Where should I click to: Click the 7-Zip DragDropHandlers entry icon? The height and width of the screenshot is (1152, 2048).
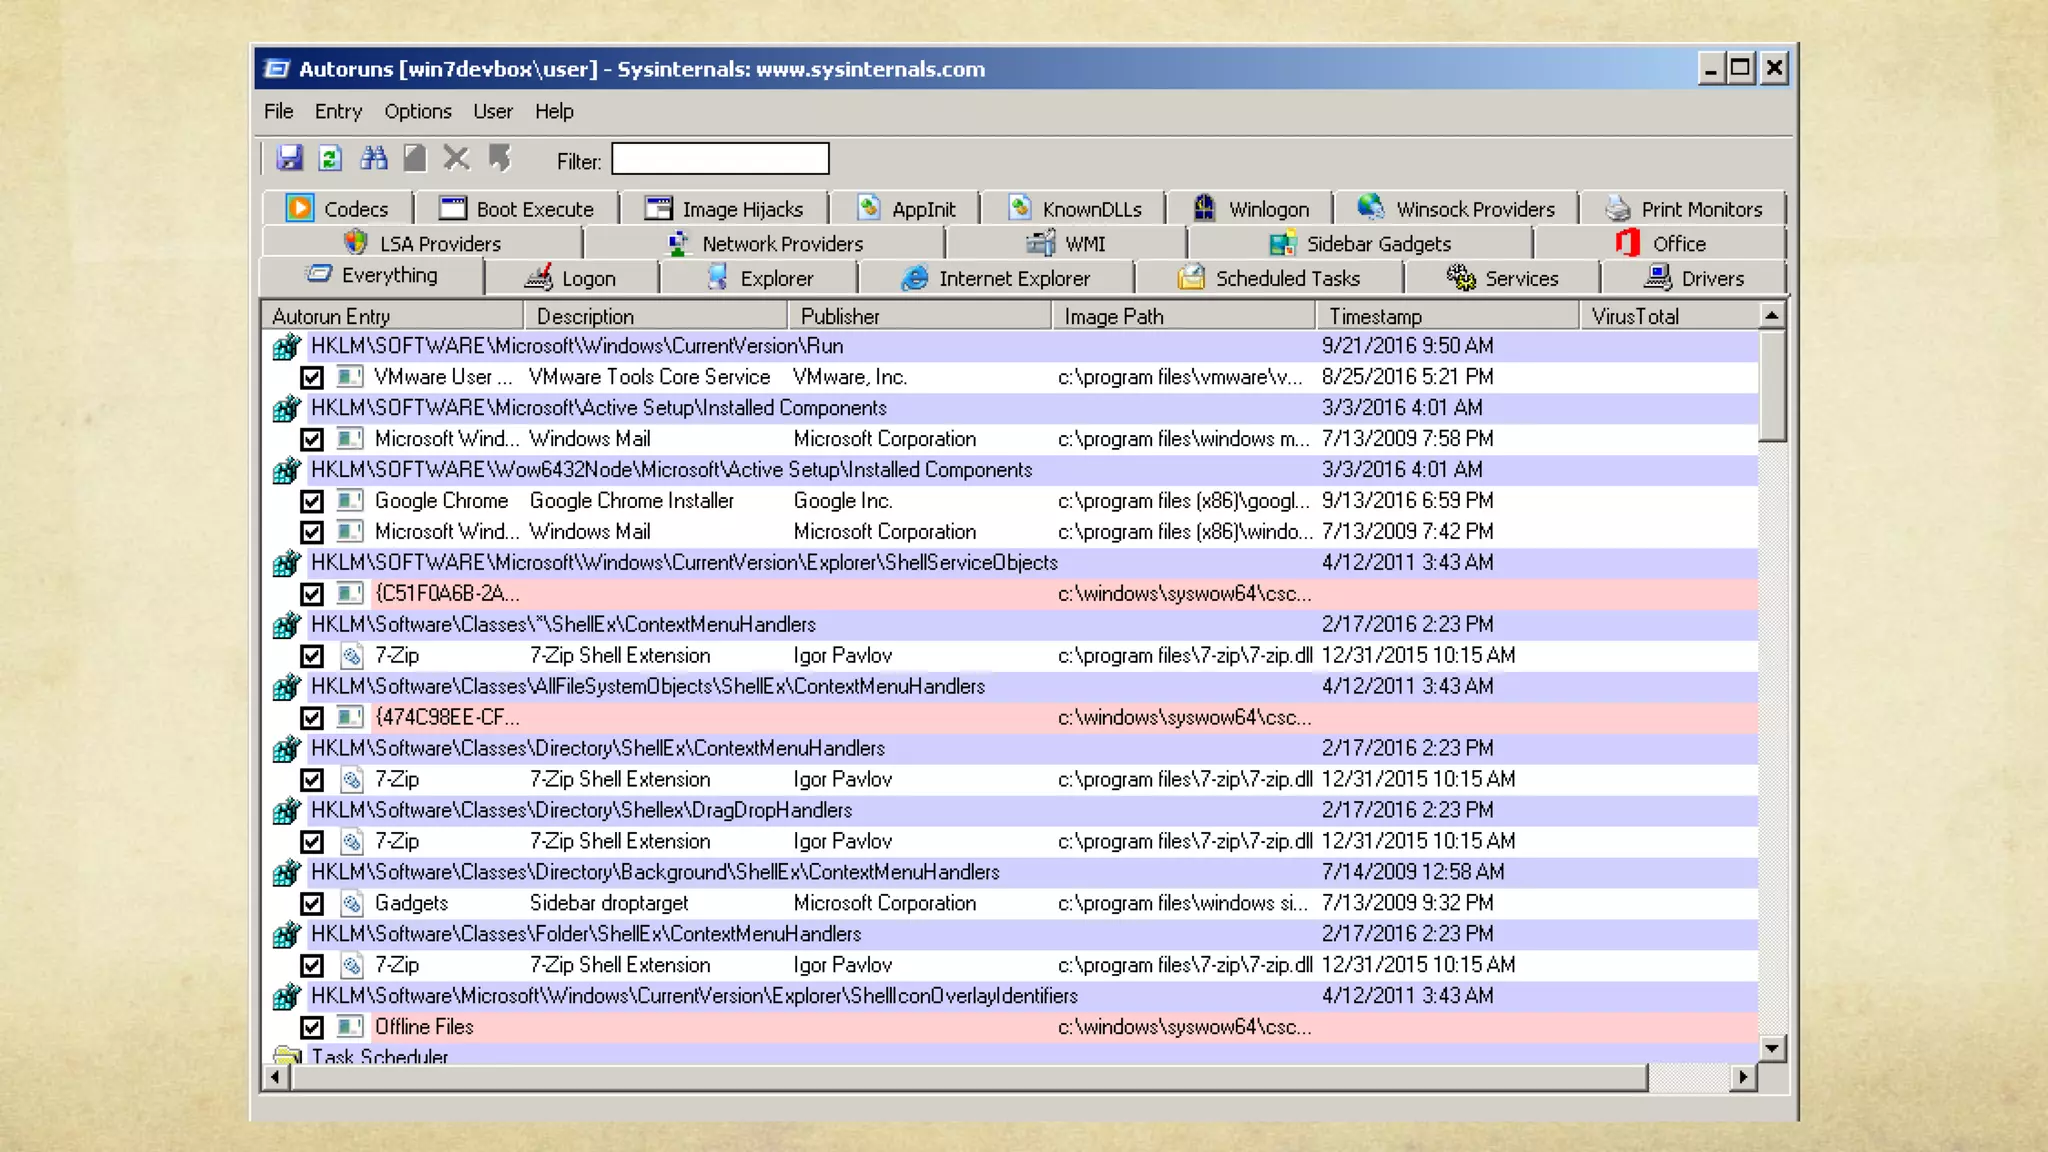click(x=351, y=842)
